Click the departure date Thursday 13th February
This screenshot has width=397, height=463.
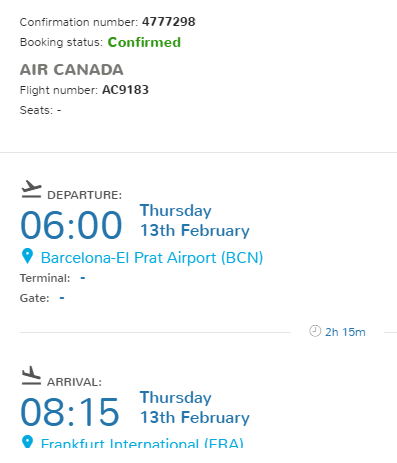coord(195,221)
